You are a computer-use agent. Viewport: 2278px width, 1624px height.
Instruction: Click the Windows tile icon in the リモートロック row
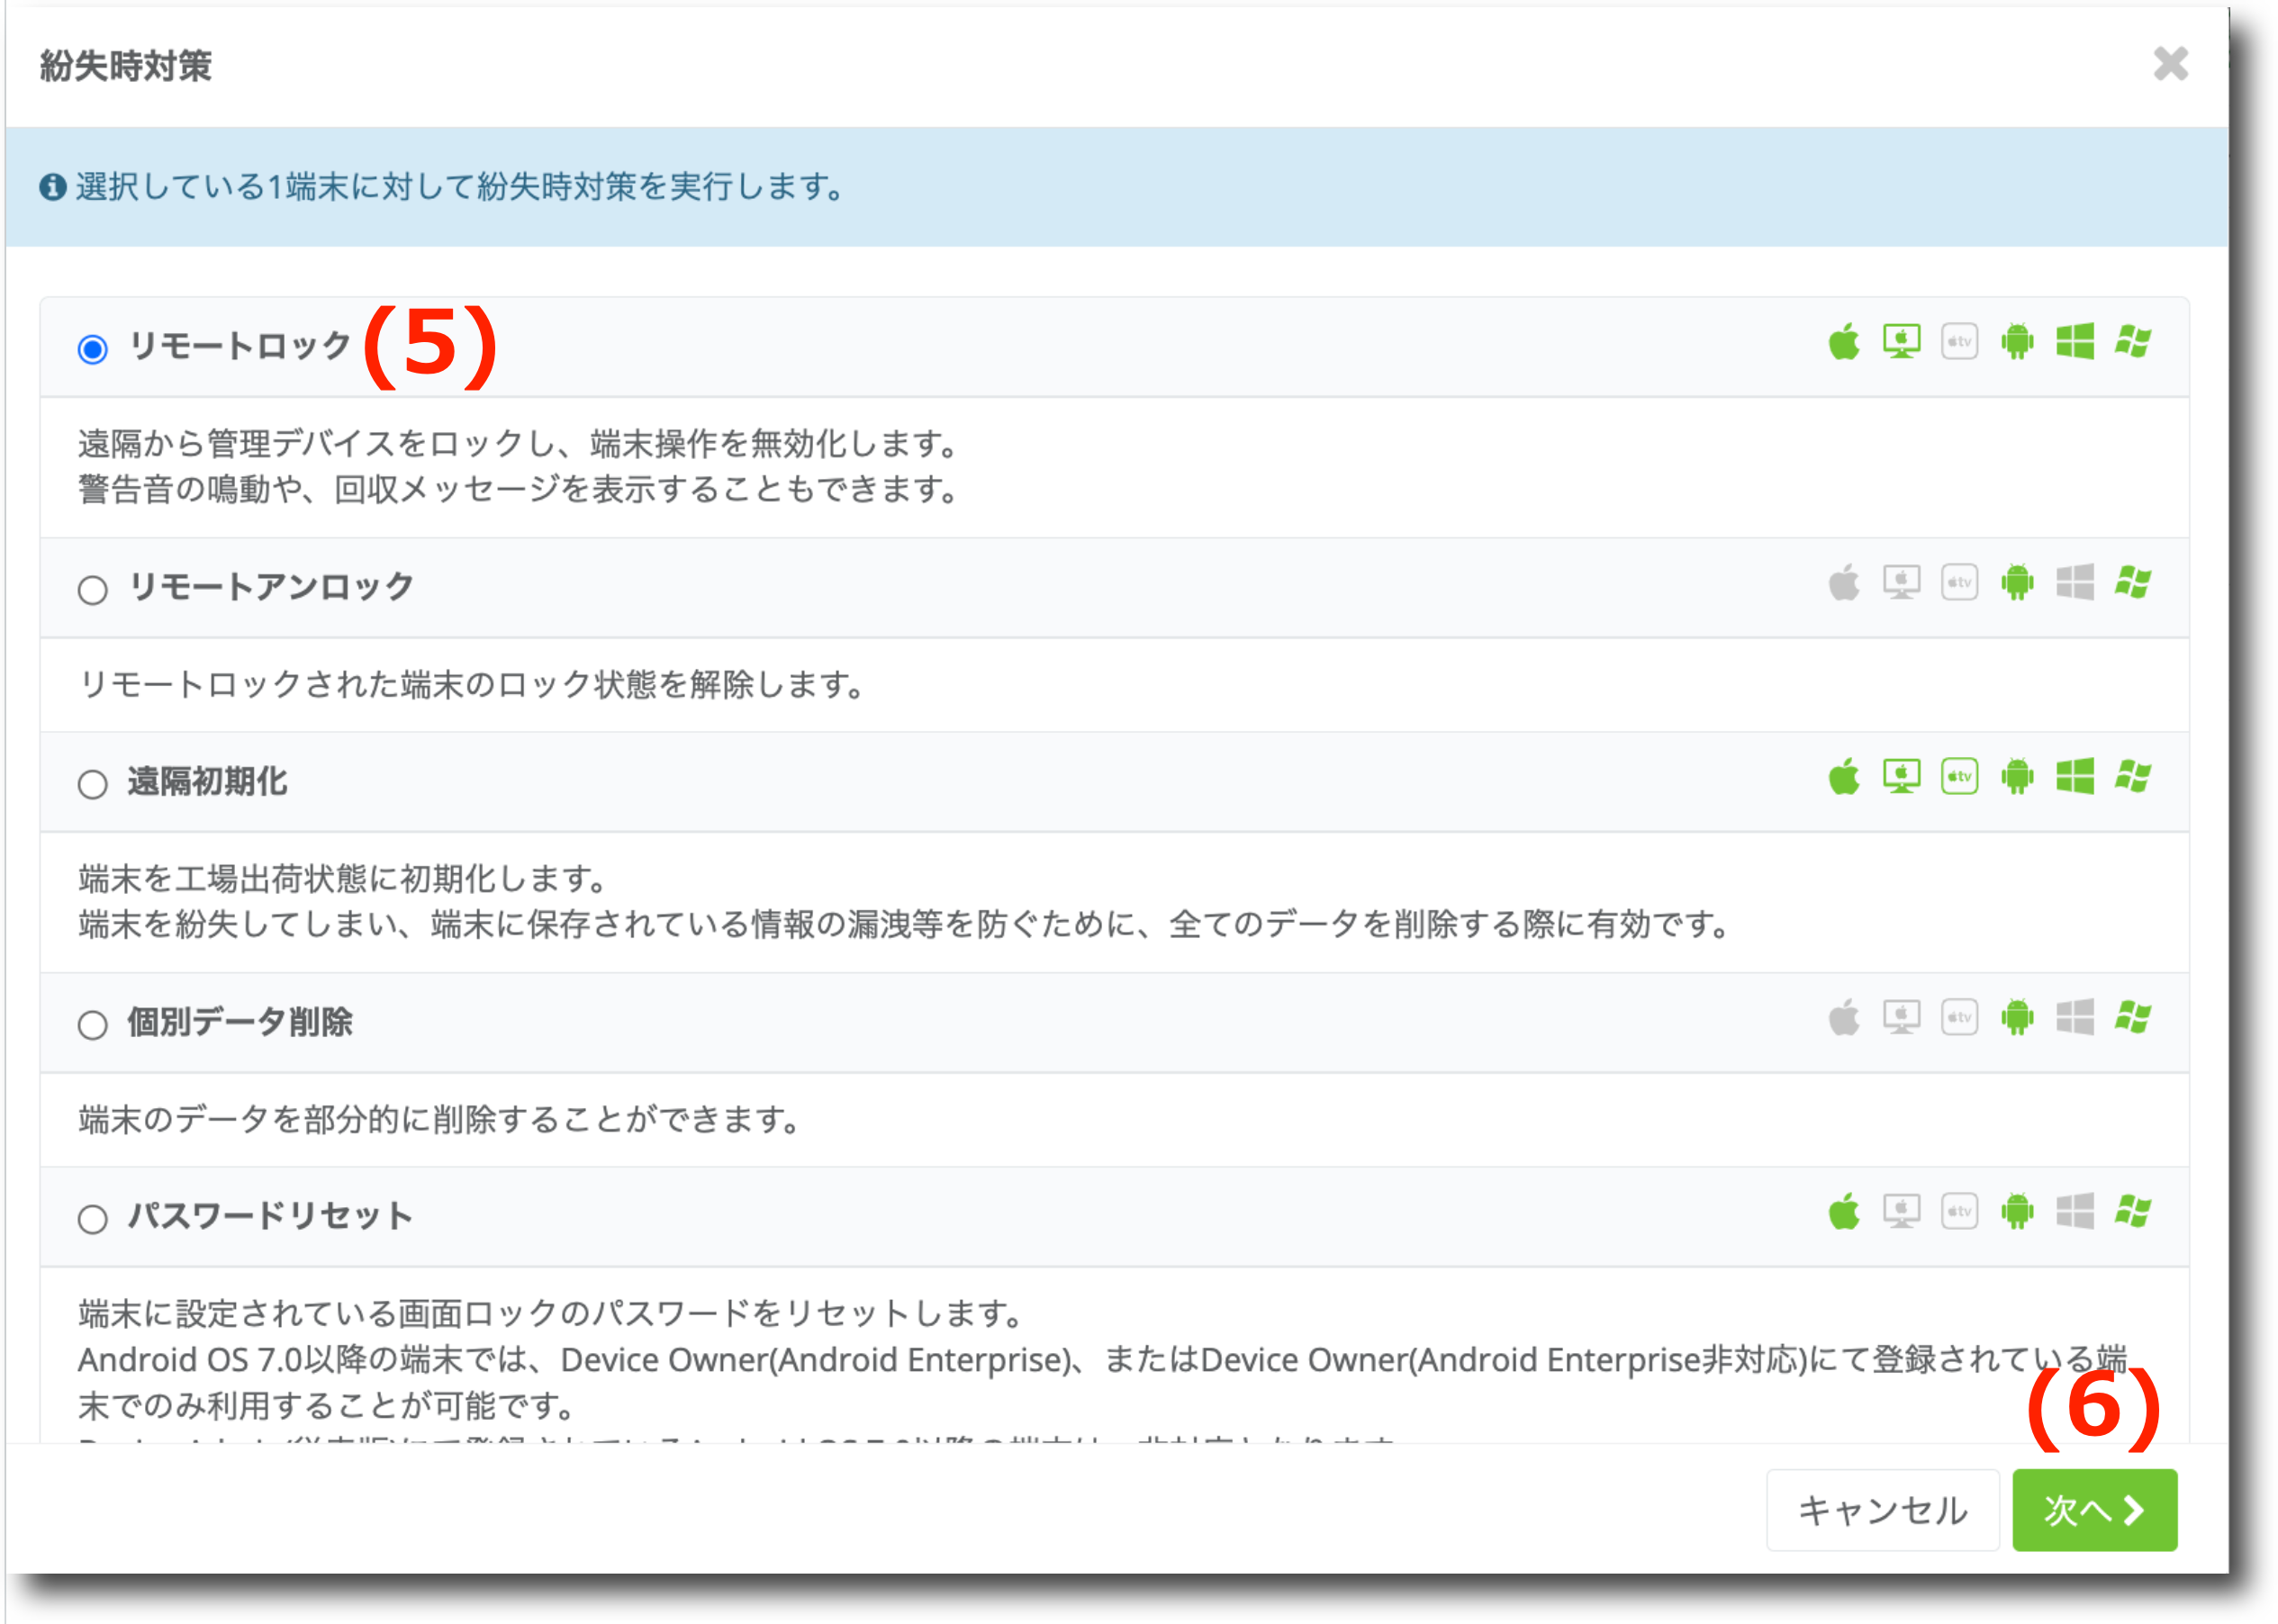(x=2076, y=342)
